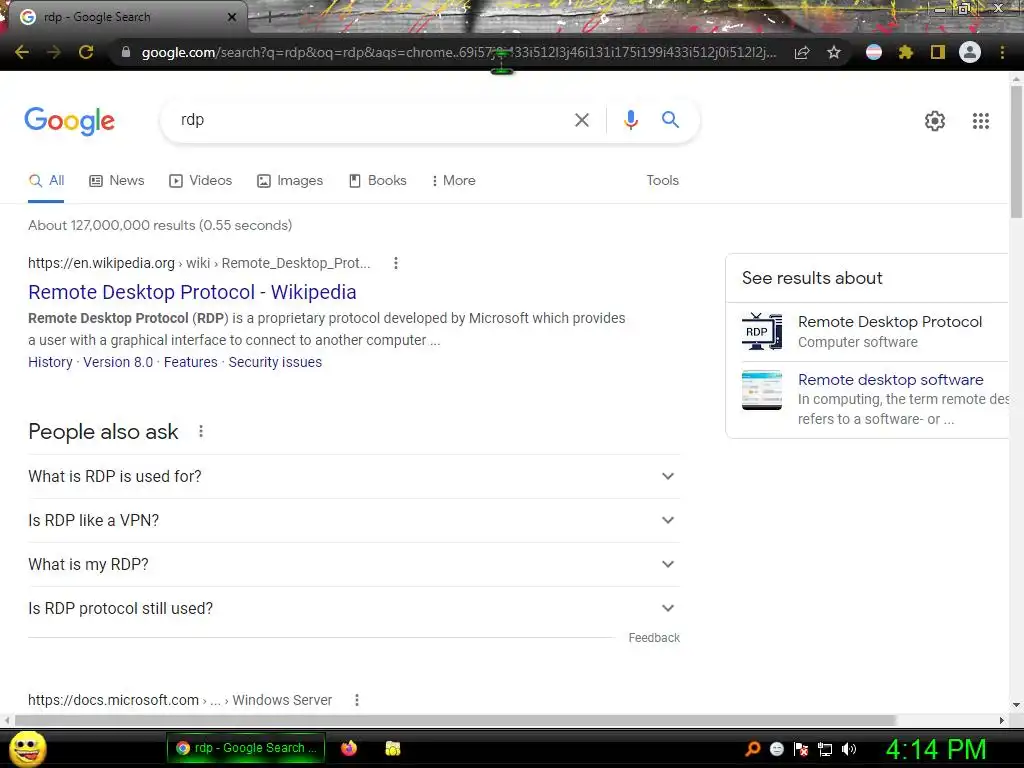1024x768 pixels.
Task: Reload the page with refresh icon
Action: 86,52
